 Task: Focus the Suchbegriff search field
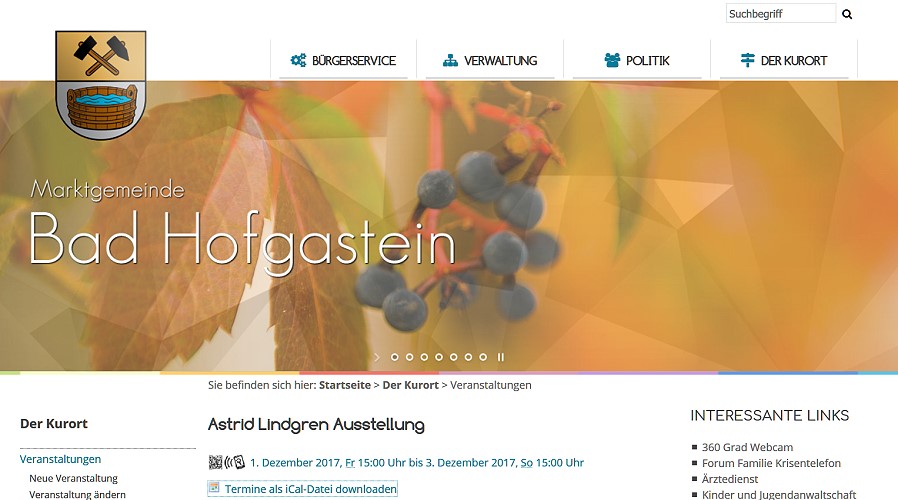[x=781, y=14]
